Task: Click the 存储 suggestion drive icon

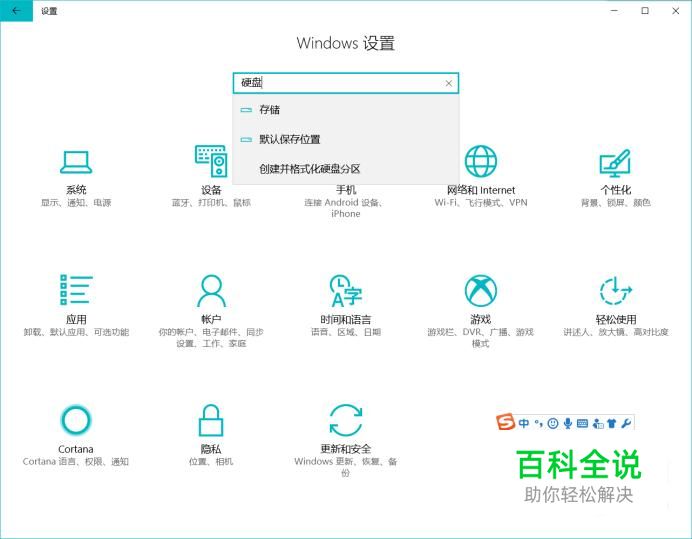Action: [x=246, y=110]
